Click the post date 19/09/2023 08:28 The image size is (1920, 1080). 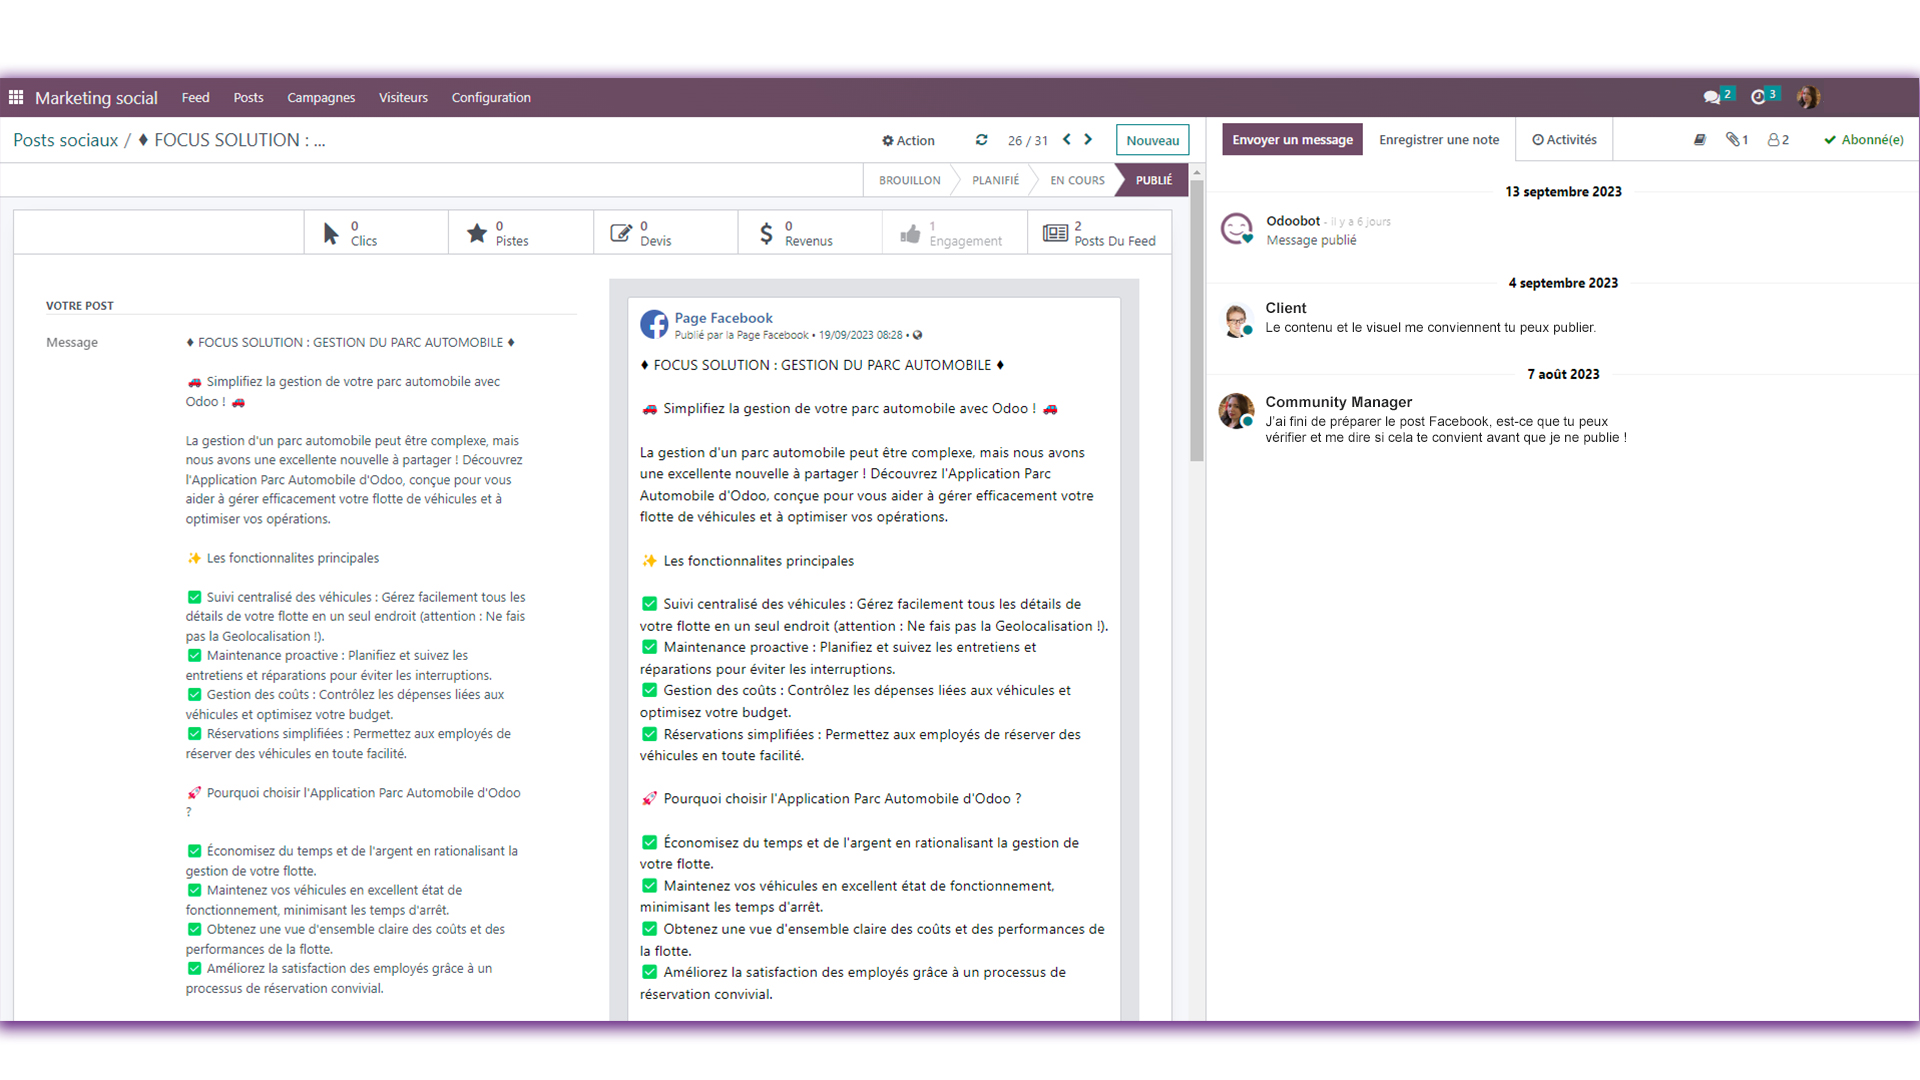click(860, 335)
